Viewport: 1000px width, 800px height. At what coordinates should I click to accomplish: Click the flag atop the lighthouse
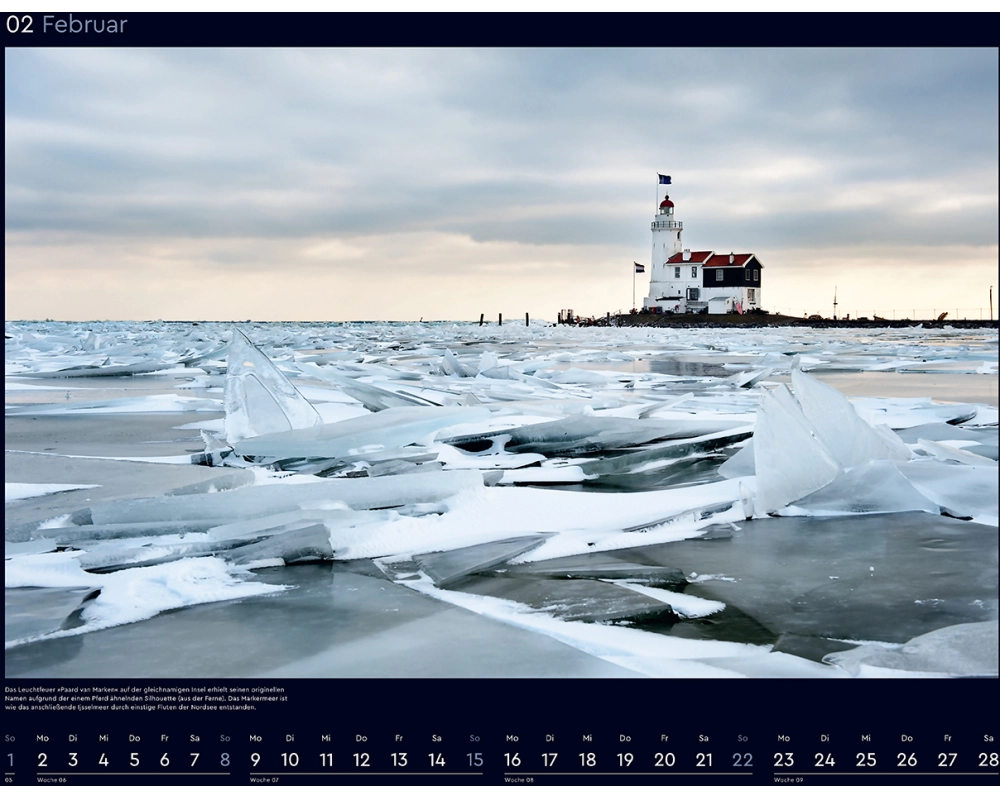(664, 179)
